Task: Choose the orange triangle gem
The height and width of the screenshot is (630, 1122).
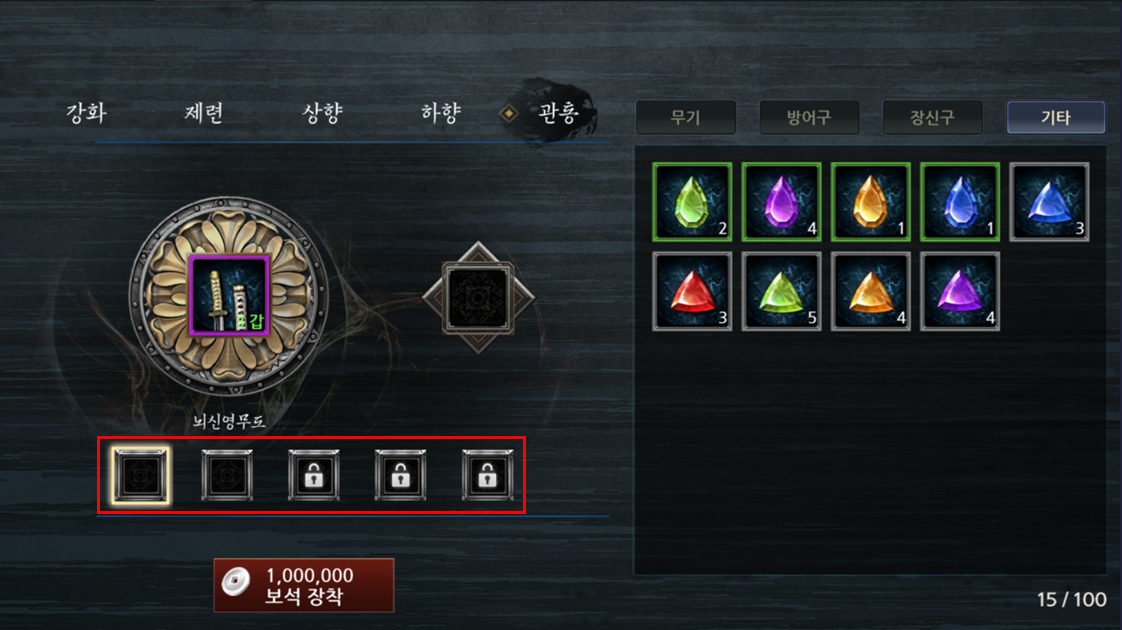Action: [871, 291]
